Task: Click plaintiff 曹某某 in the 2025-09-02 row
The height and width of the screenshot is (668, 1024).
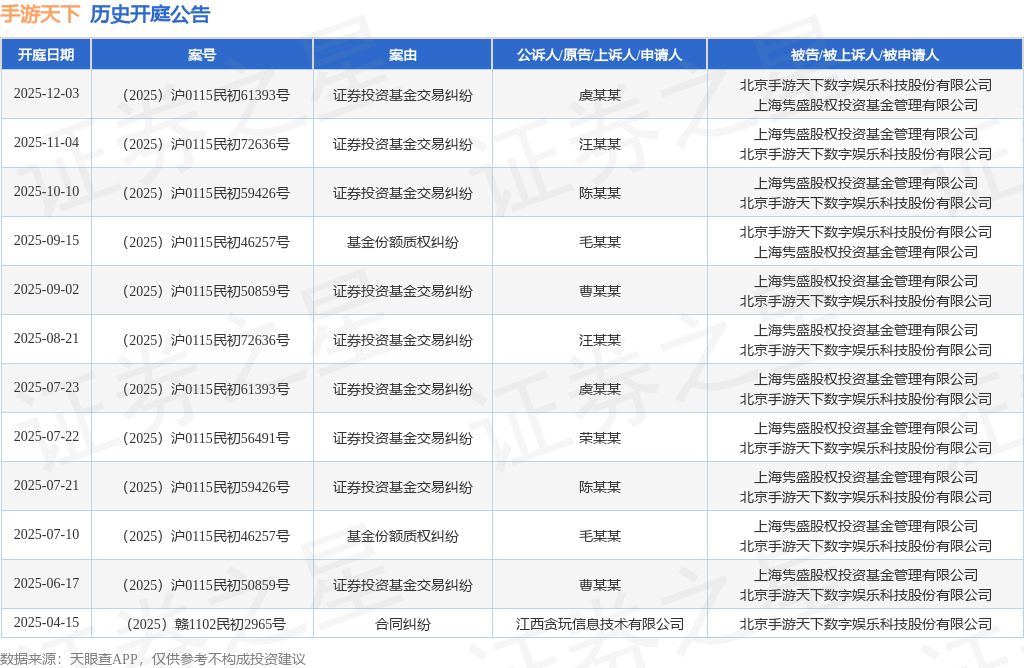Action: click(600, 291)
